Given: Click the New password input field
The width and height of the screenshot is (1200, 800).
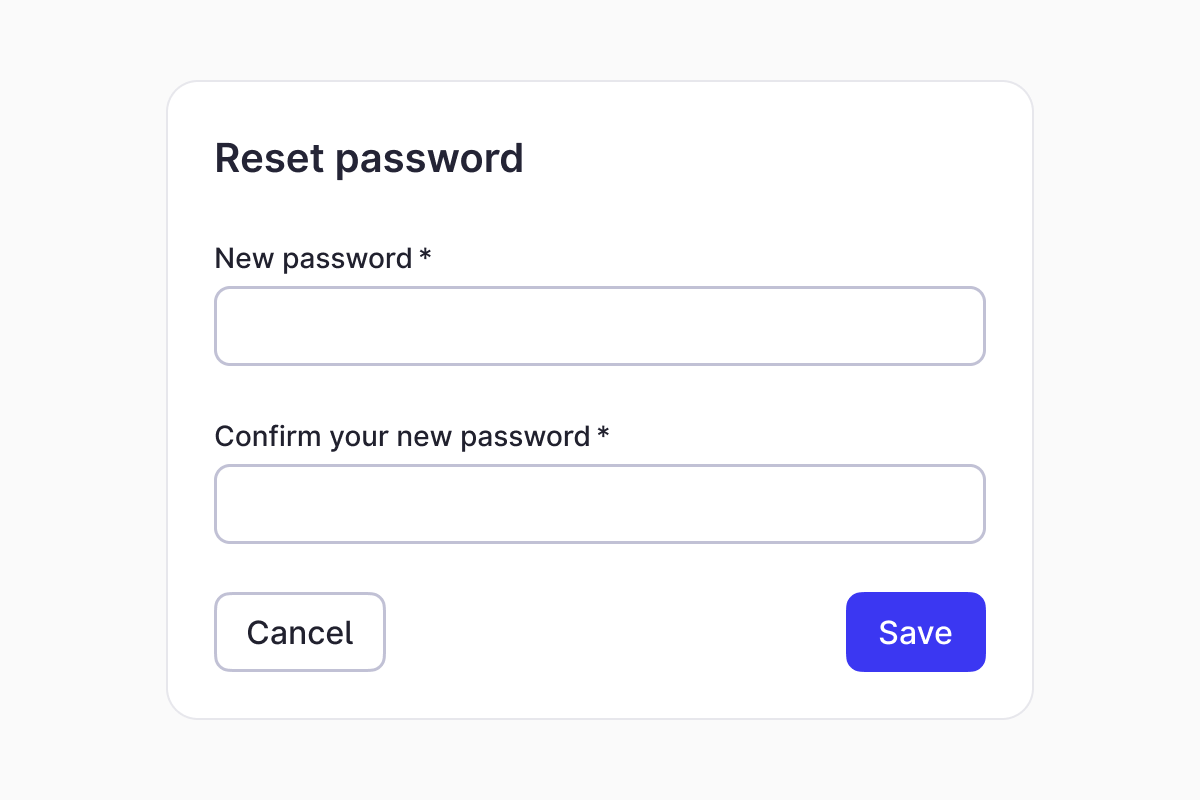Looking at the screenshot, I should (x=600, y=326).
